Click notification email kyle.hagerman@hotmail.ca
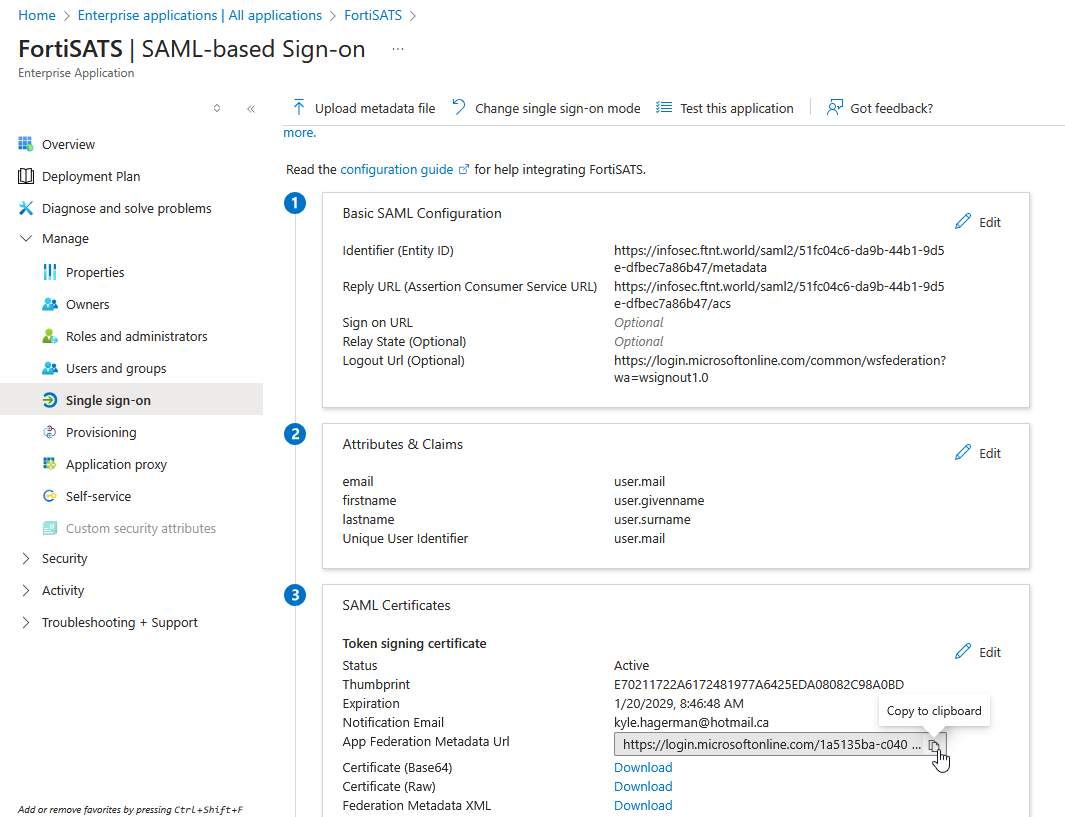 691,723
